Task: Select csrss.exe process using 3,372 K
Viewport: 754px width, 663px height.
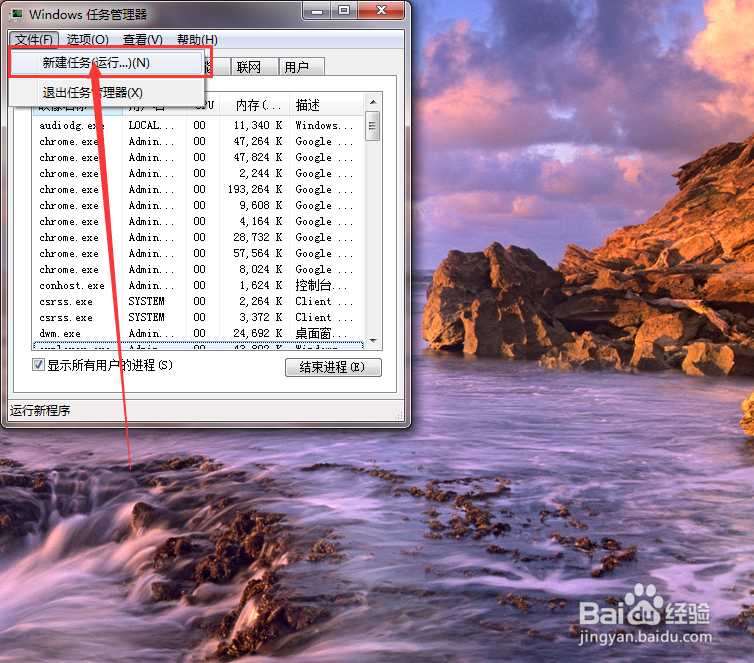Action: 198,318
